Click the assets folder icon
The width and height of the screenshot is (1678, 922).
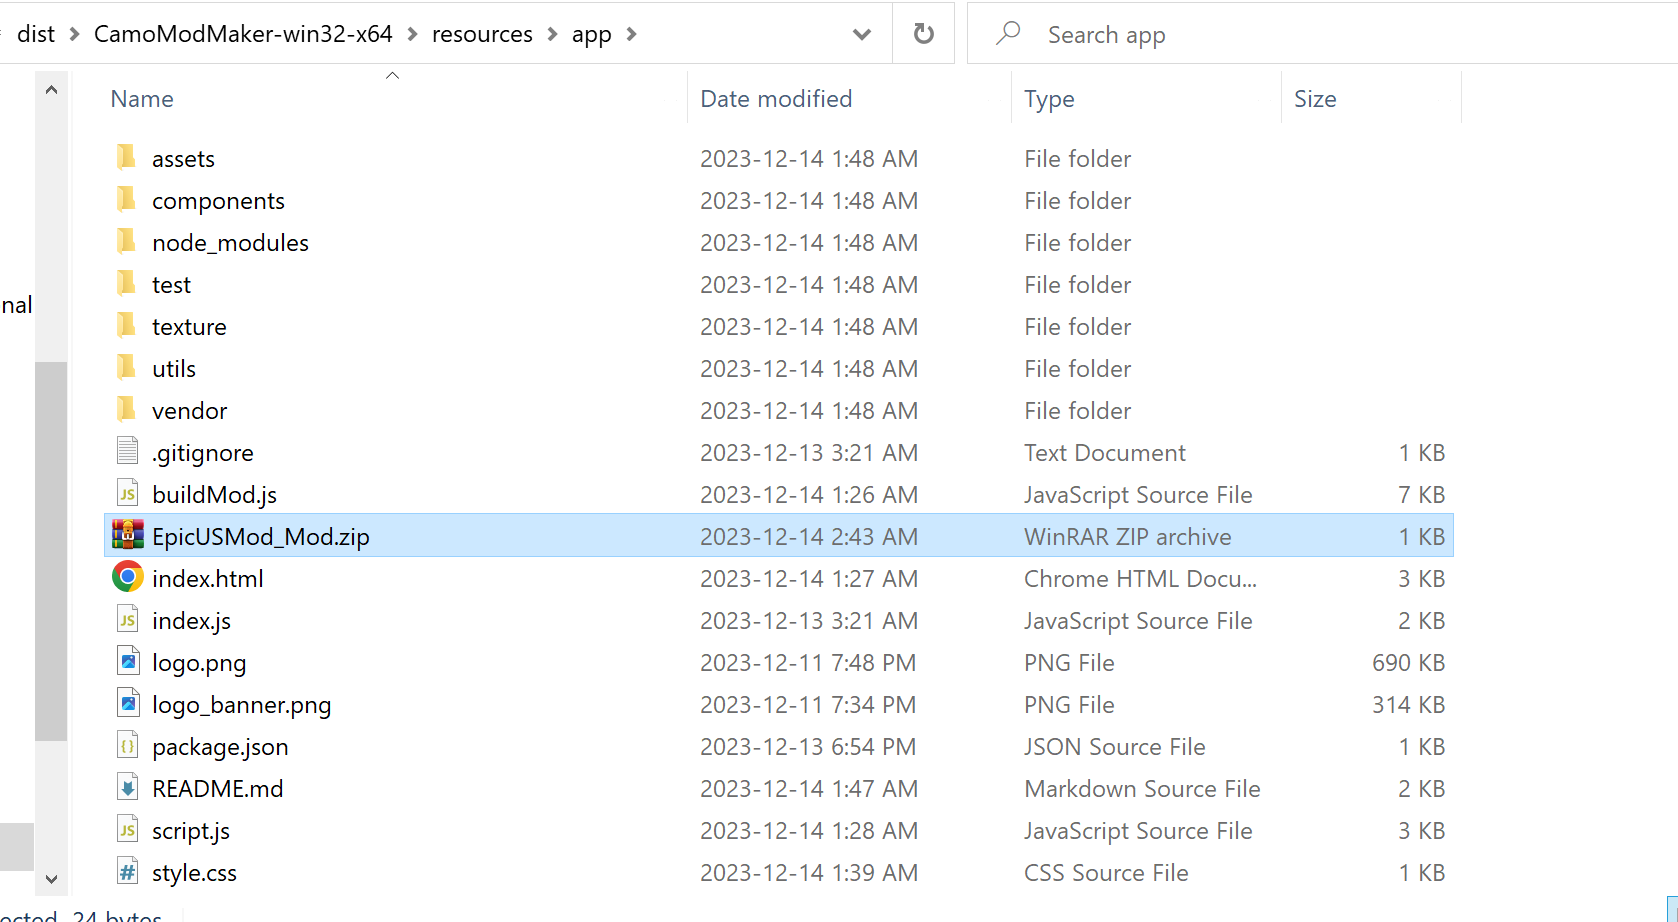coord(126,158)
